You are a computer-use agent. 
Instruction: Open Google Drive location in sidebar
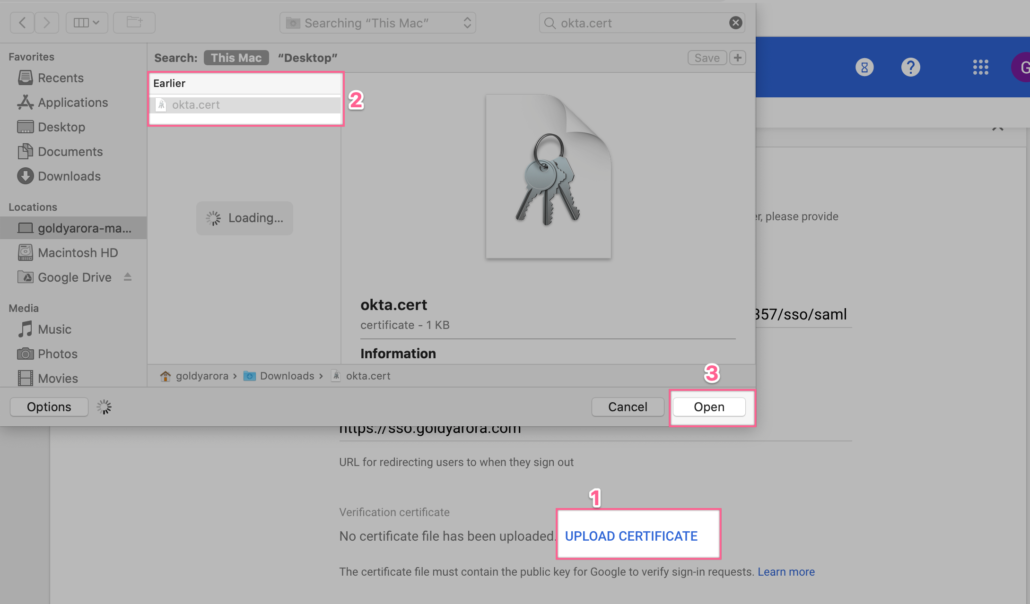tap(73, 277)
